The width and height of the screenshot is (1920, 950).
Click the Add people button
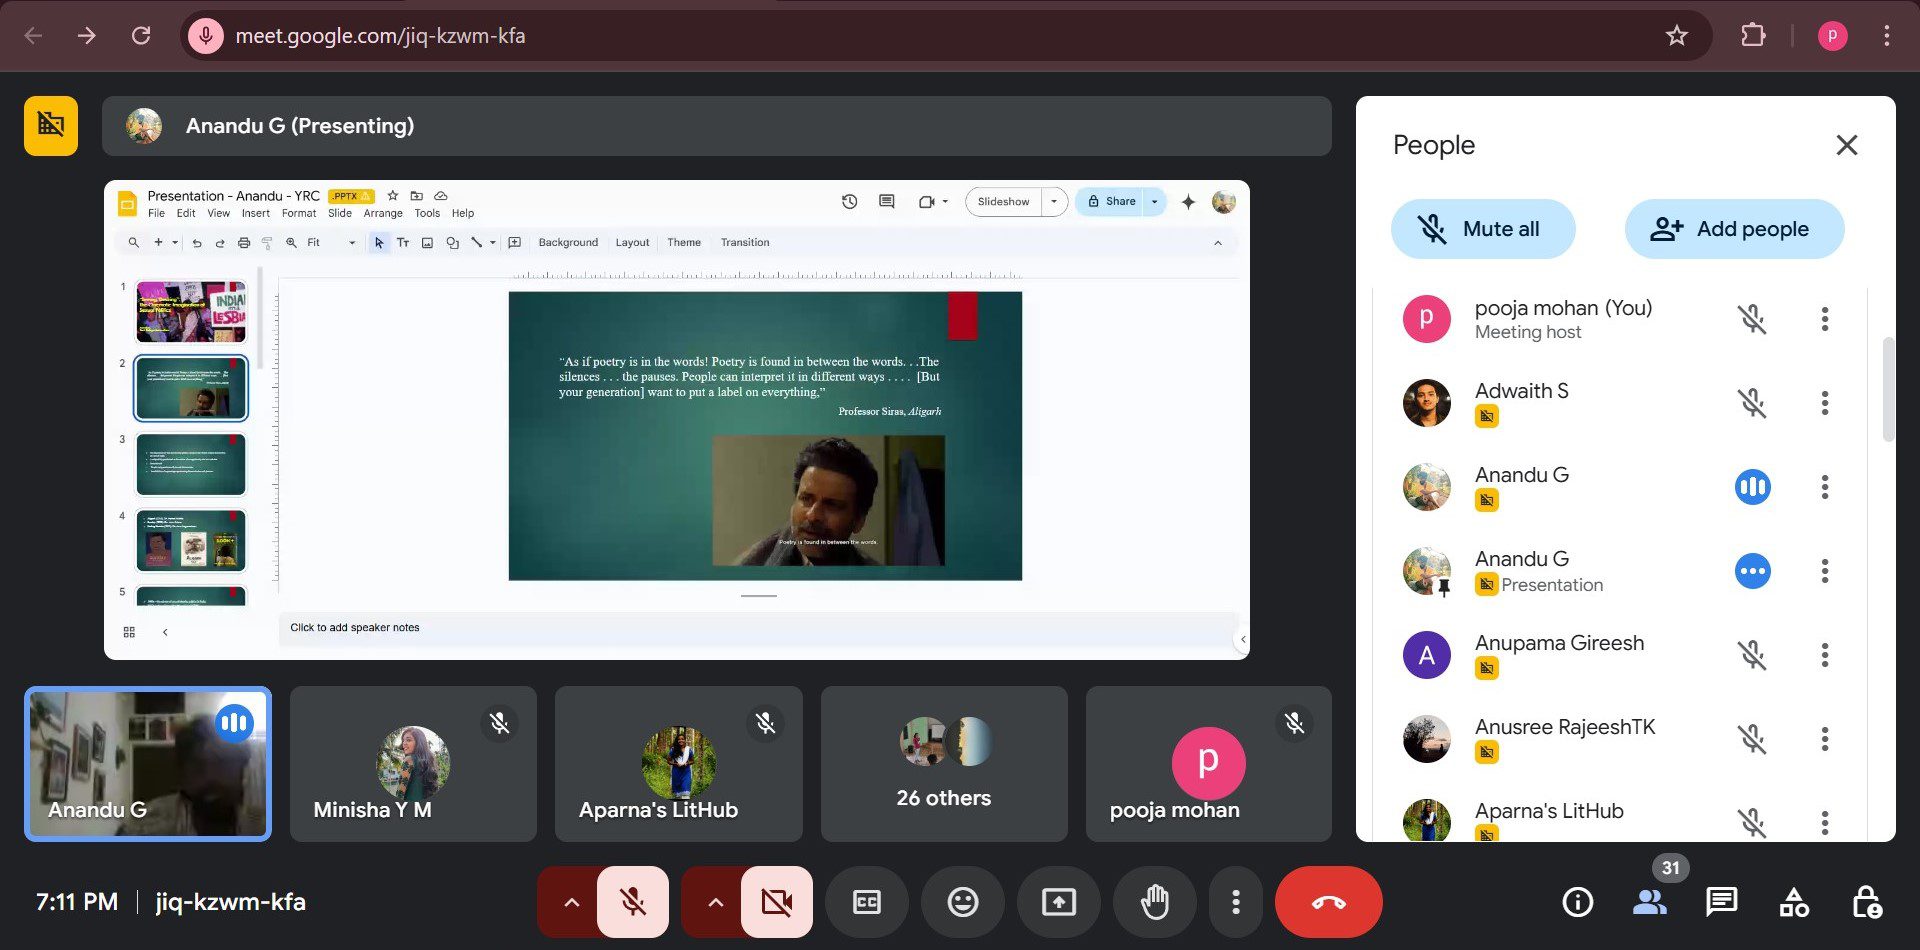click(x=1734, y=229)
